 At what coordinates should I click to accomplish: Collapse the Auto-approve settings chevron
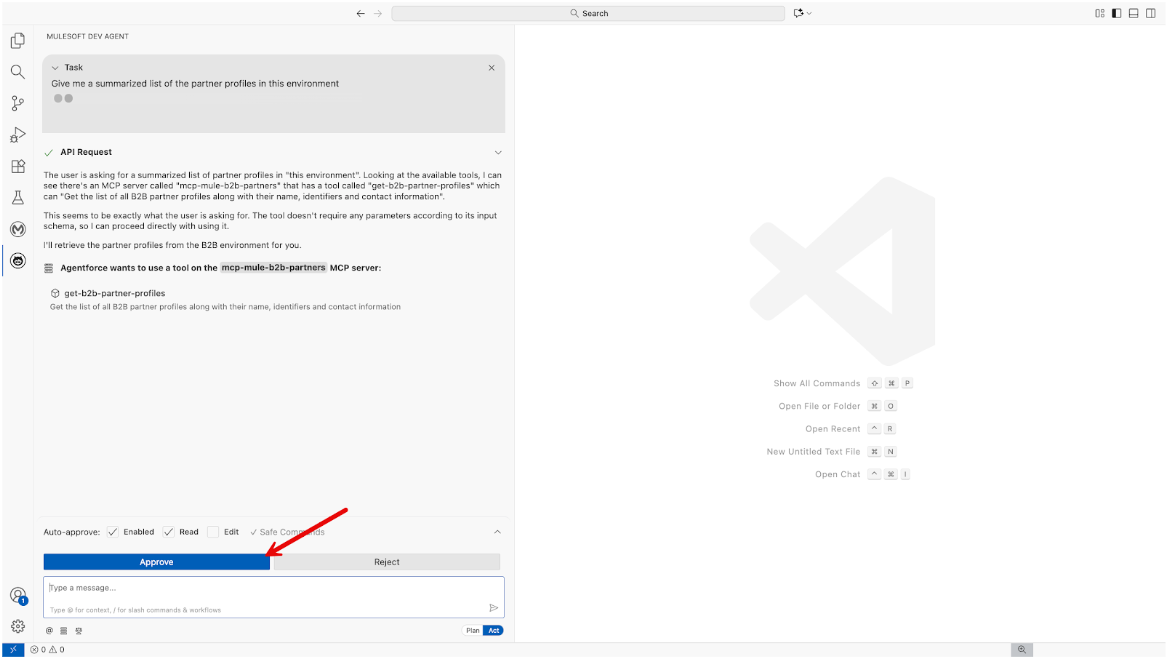(x=497, y=532)
